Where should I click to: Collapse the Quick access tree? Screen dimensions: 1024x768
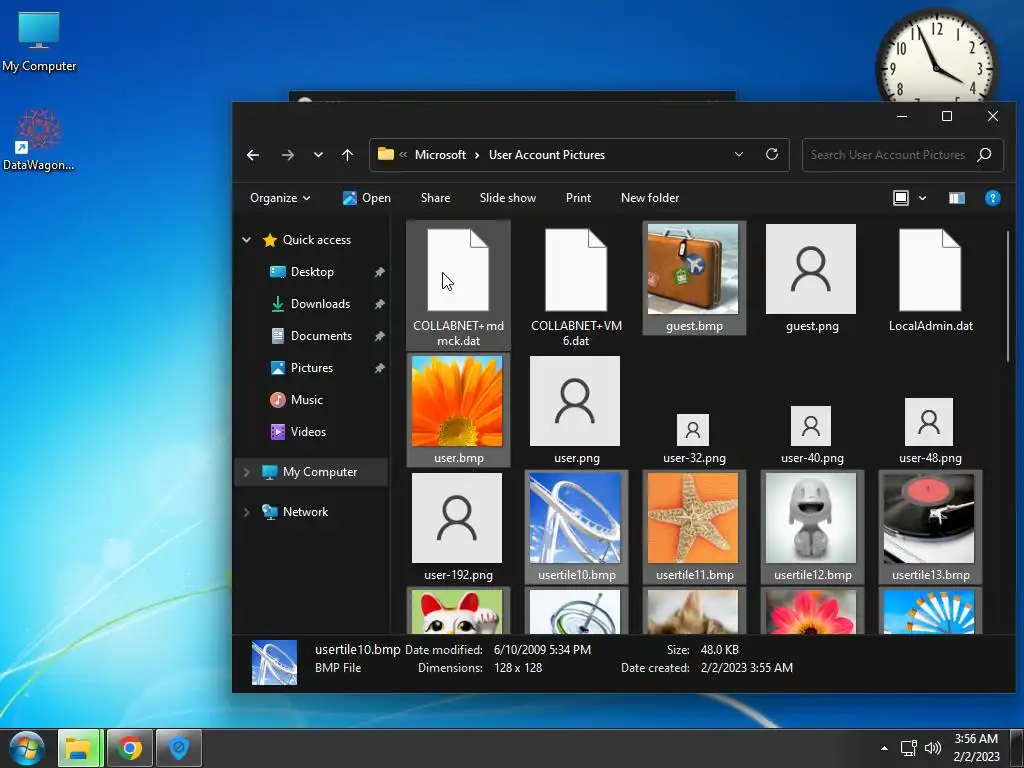[246, 240]
